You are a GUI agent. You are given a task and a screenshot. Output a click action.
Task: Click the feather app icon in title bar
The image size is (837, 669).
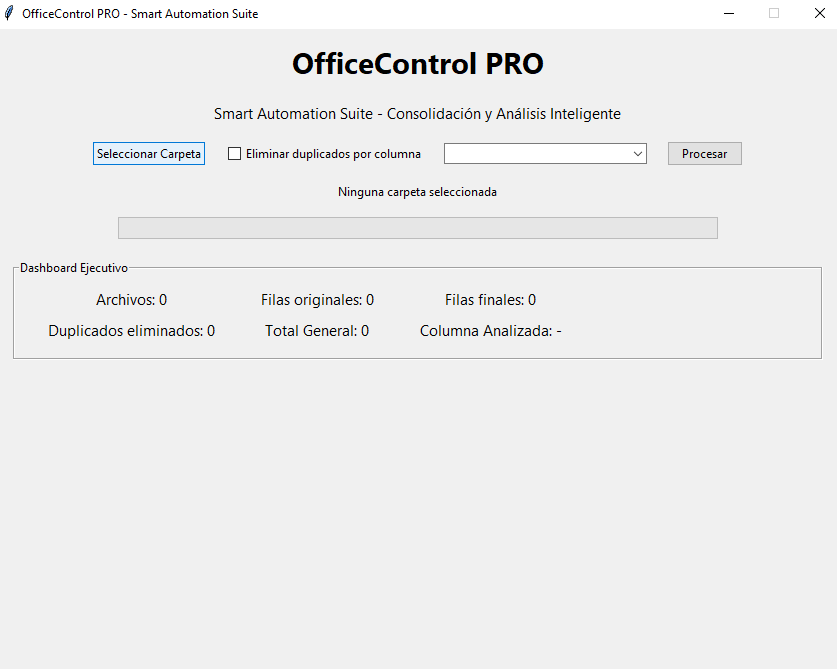[10, 14]
